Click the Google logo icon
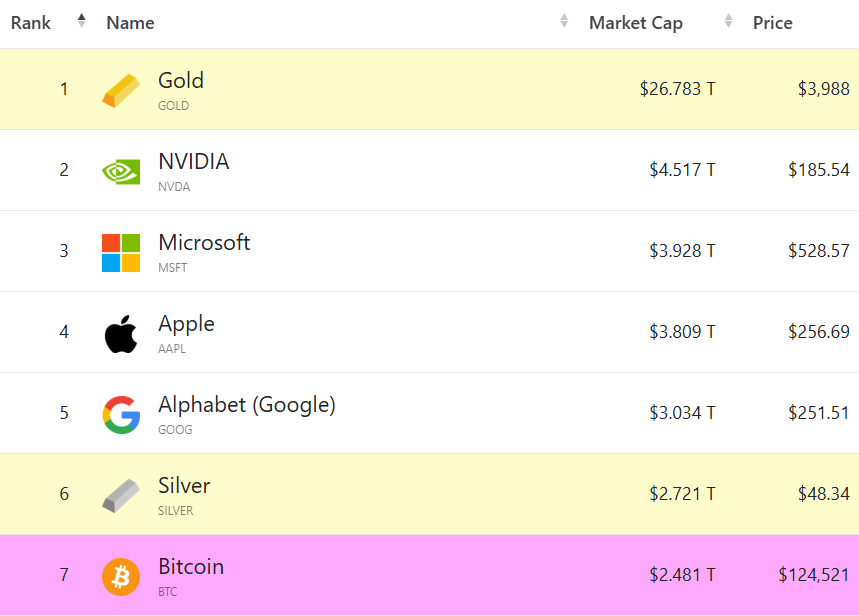Screen dimensions: 859x616 coord(121,414)
